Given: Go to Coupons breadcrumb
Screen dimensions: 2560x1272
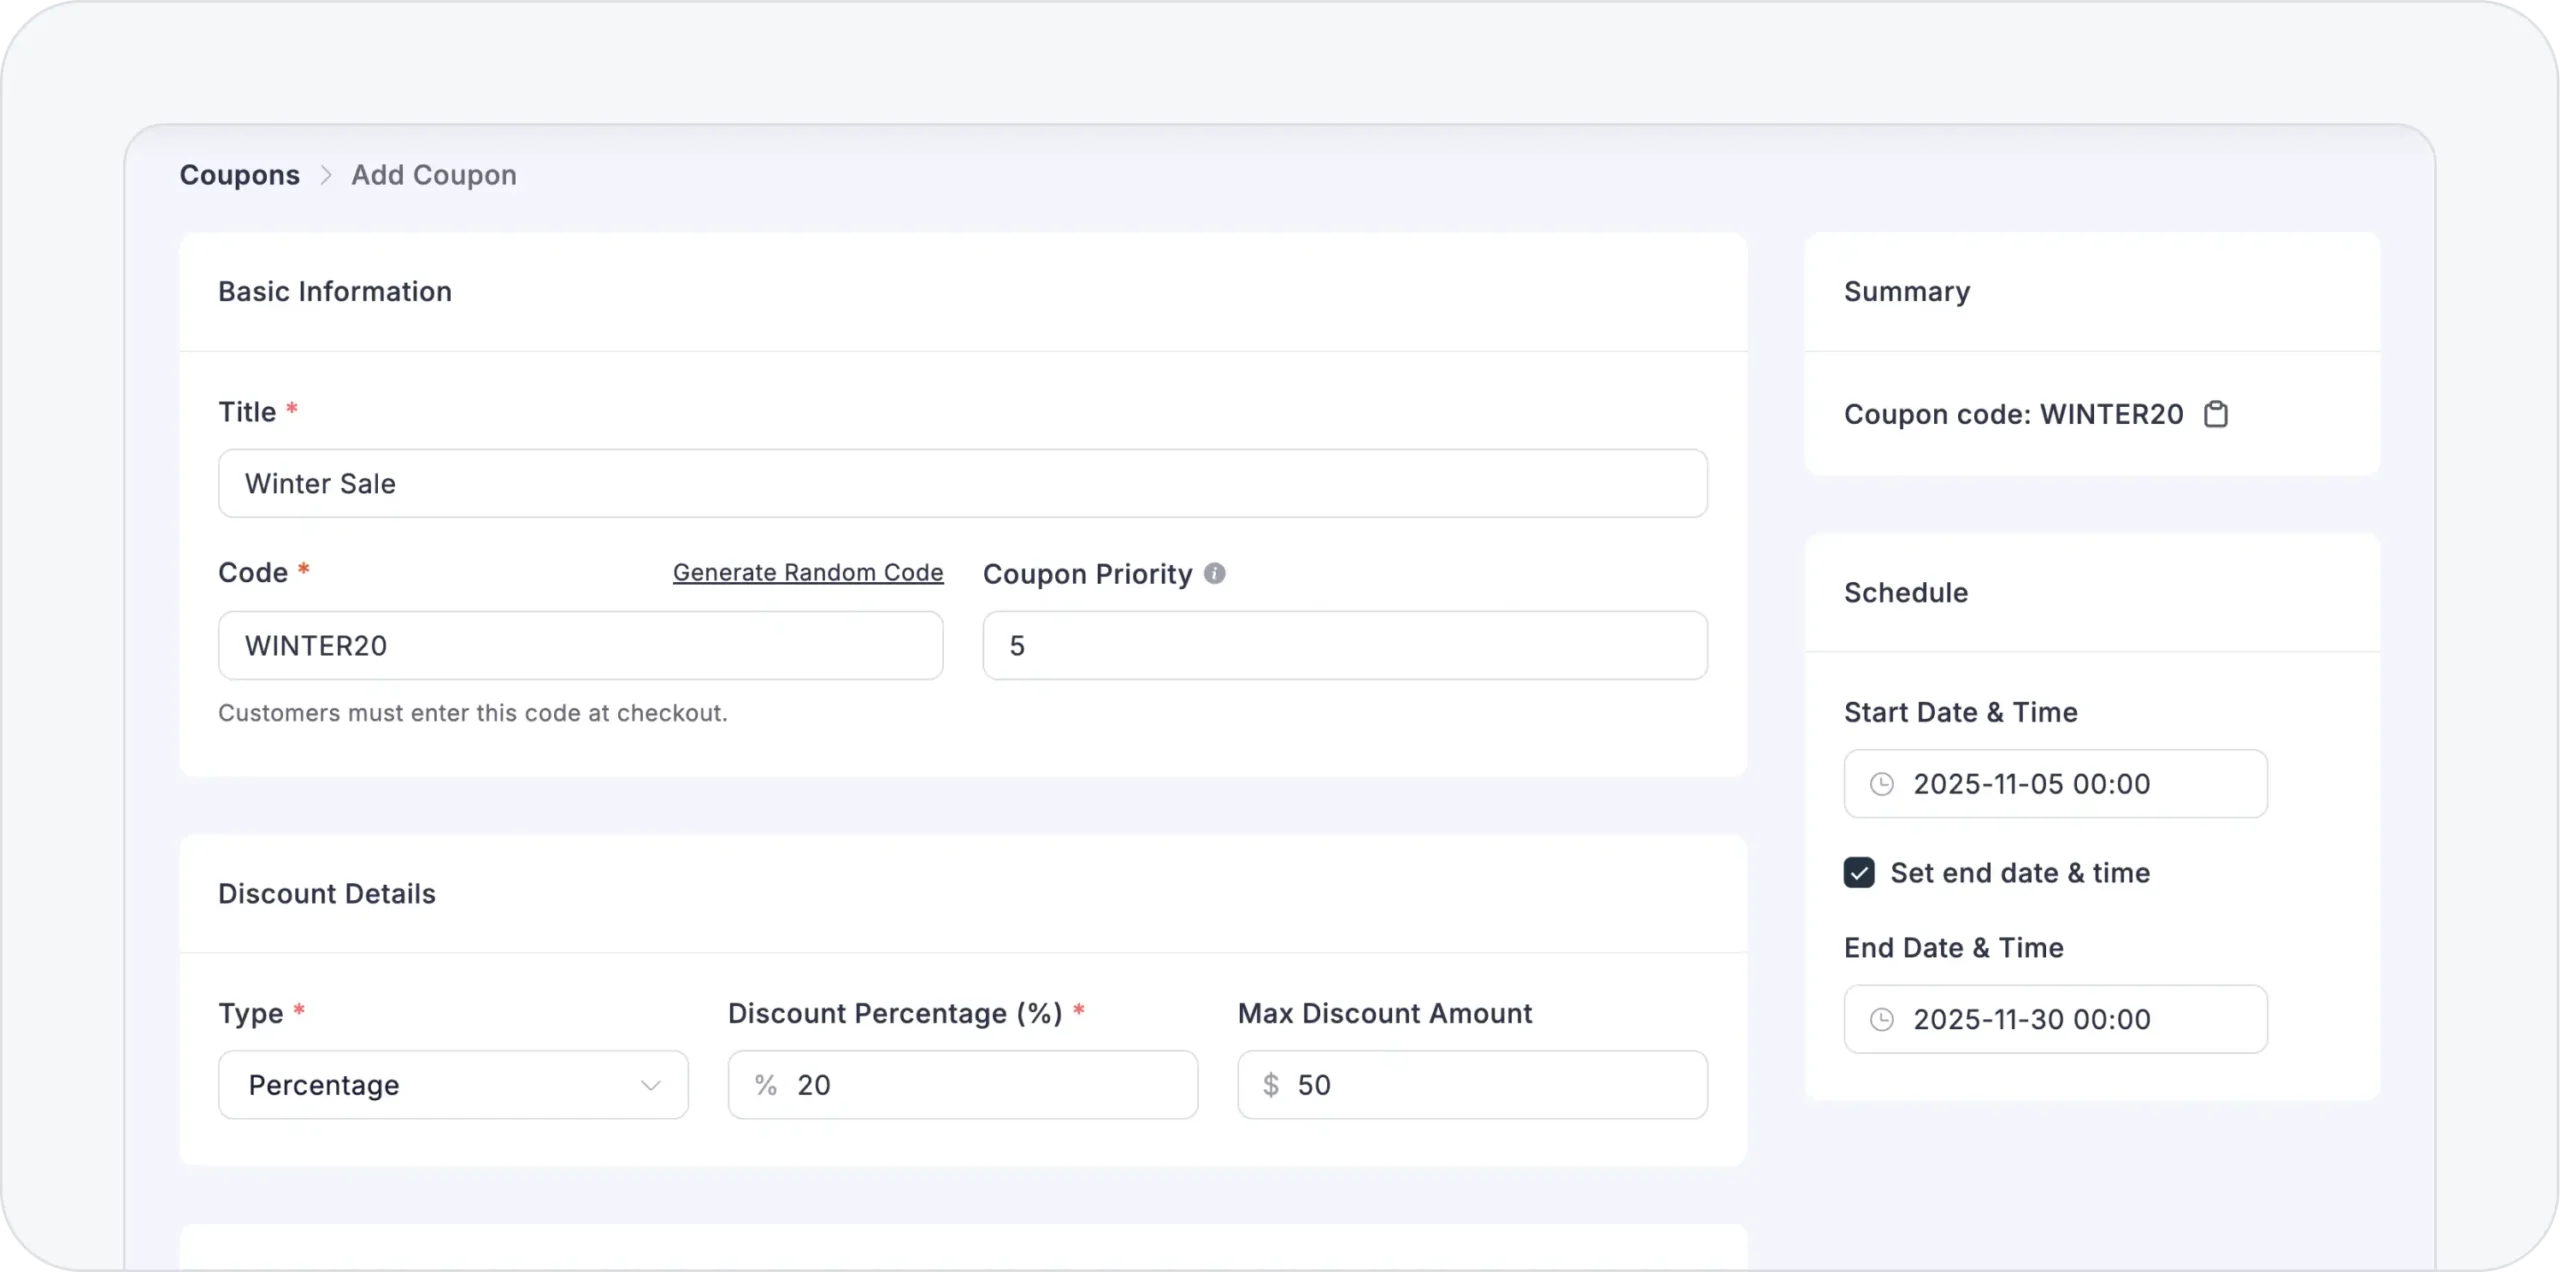Looking at the screenshot, I should [x=239, y=175].
